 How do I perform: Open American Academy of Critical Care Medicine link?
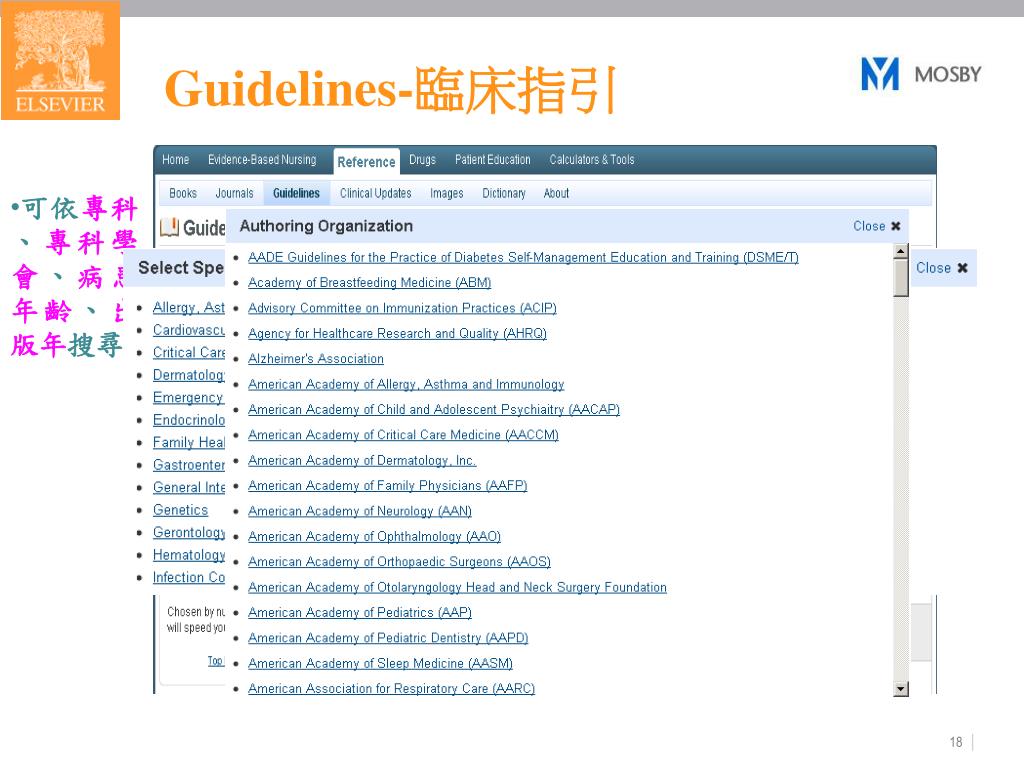[403, 435]
